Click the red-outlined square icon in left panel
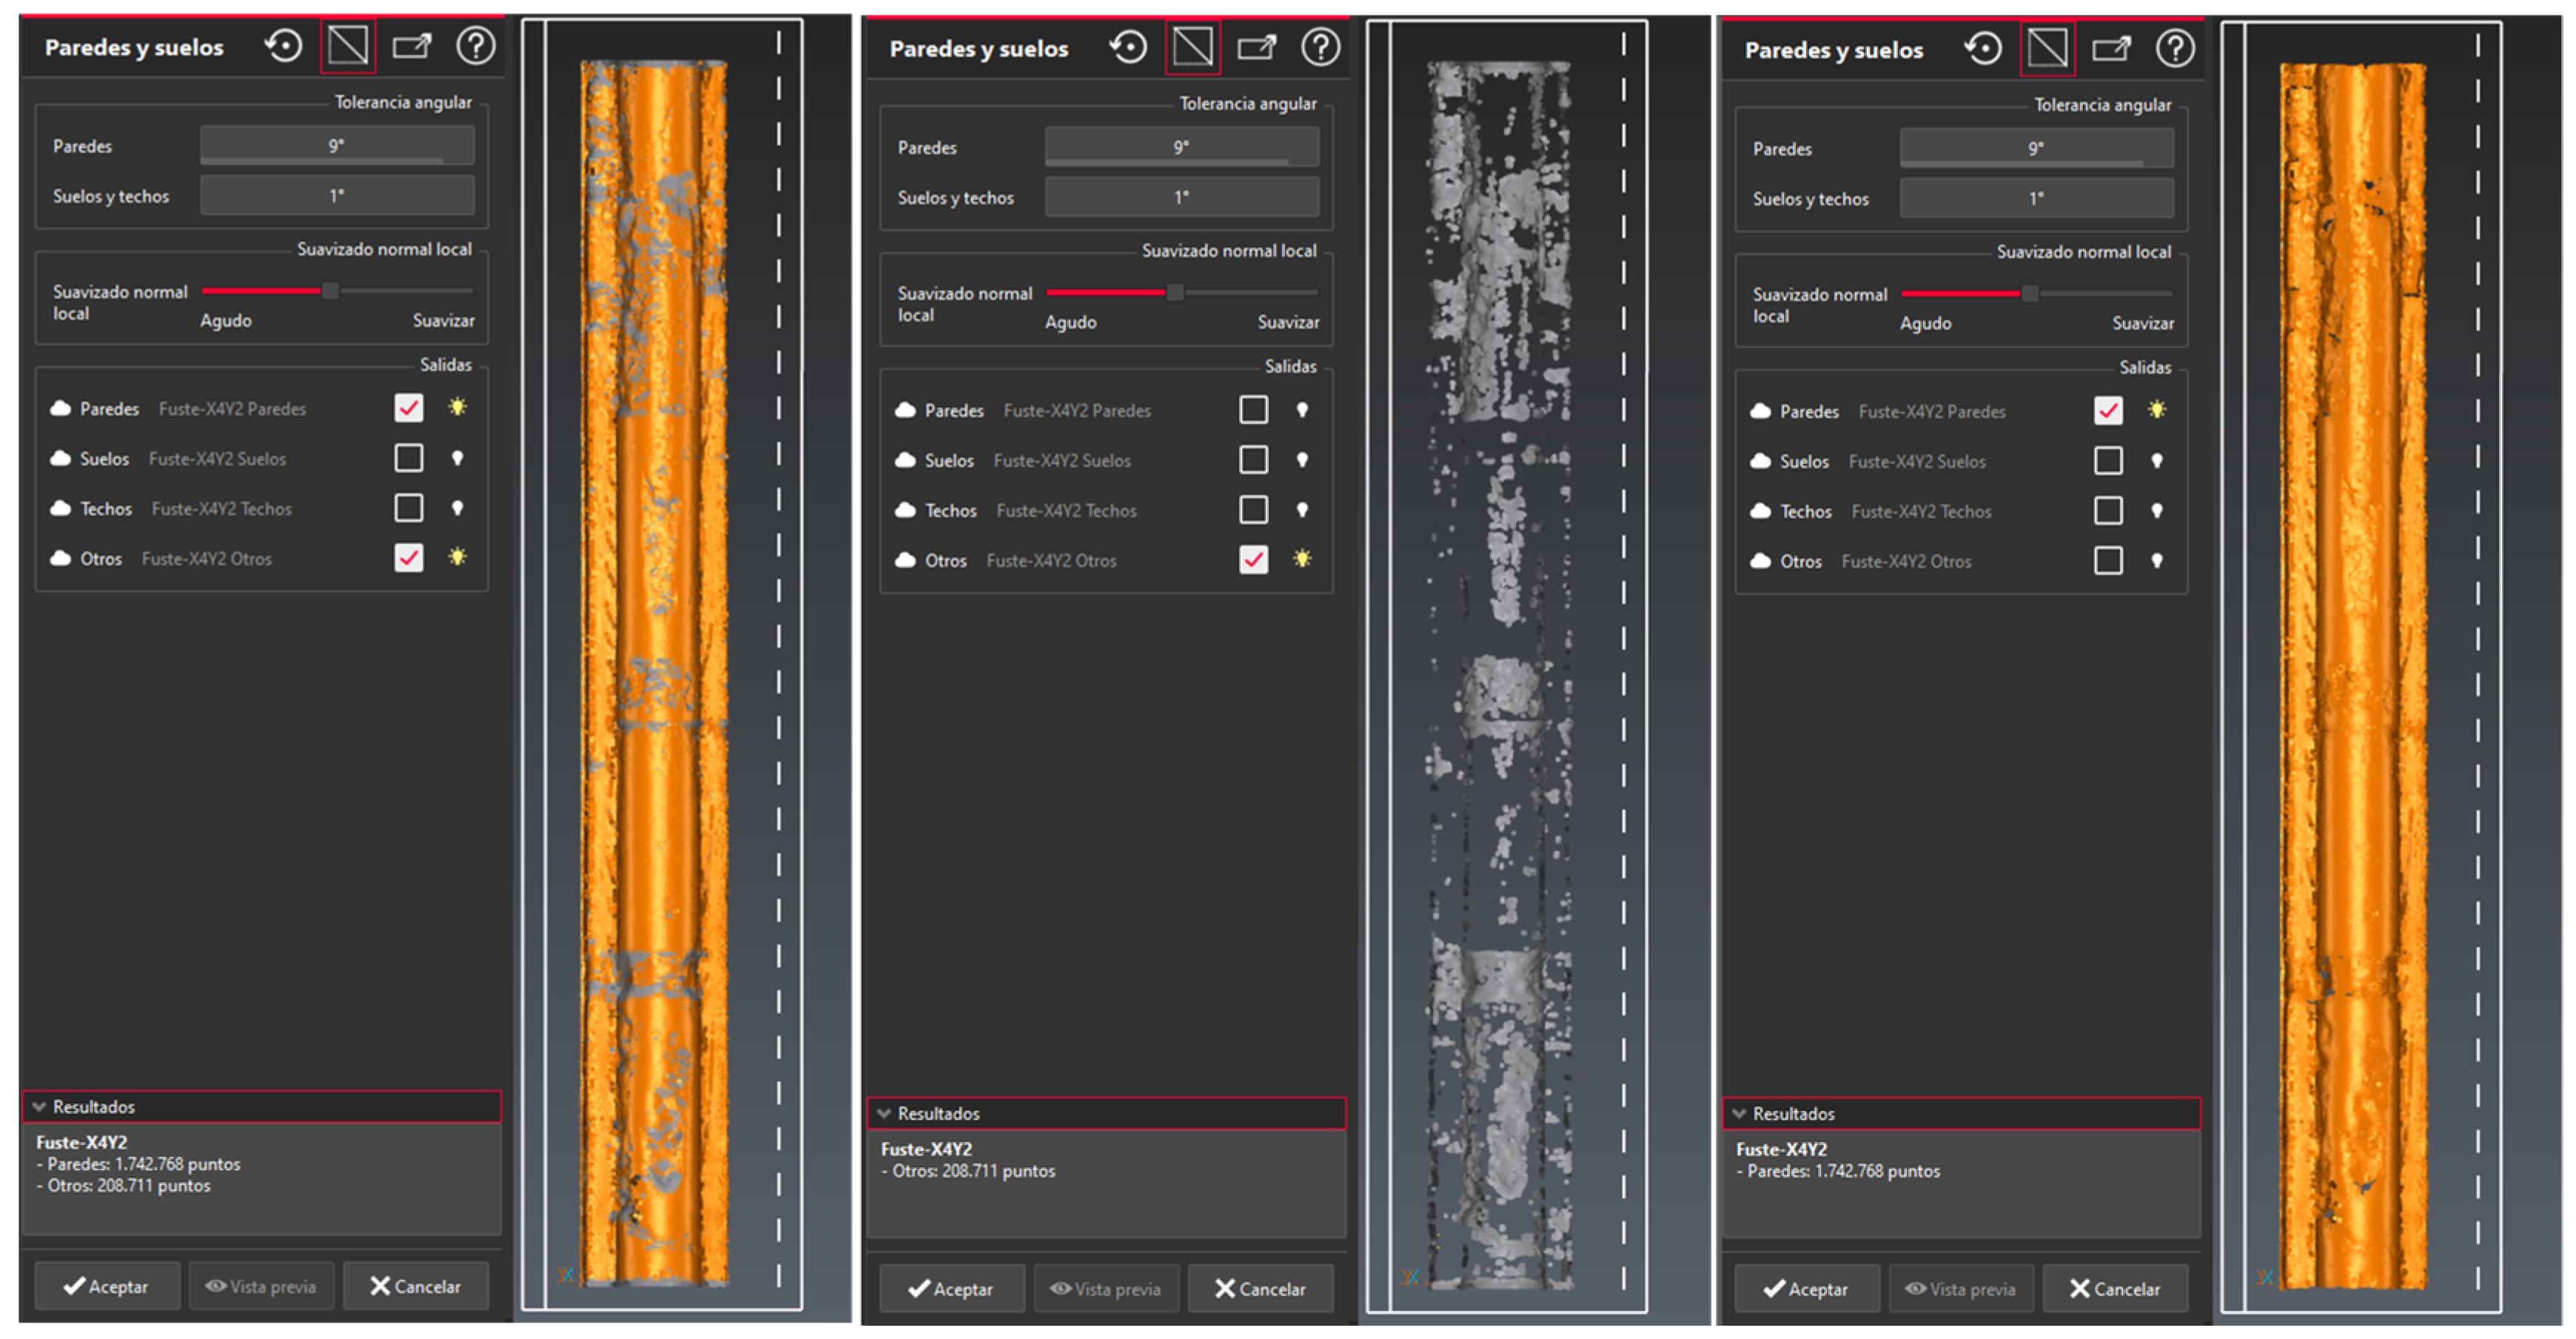The image size is (2576, 1339). click(x=348, y=46)
